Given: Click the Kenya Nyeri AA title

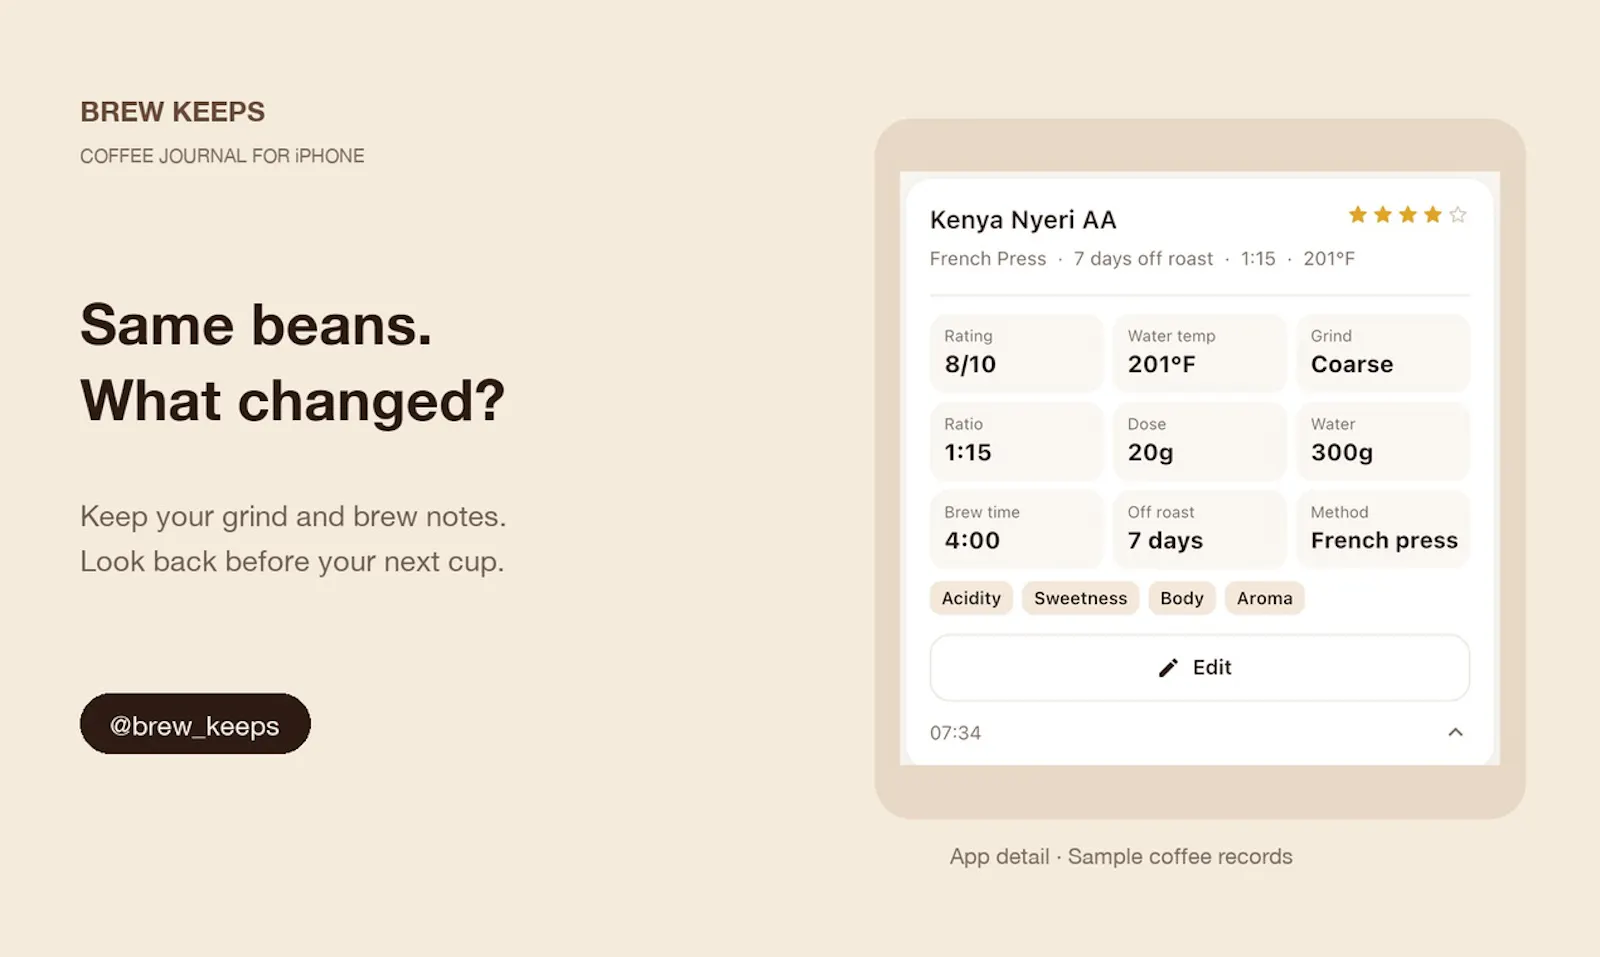Looking at the screenshot, I should click(1023, 220).
